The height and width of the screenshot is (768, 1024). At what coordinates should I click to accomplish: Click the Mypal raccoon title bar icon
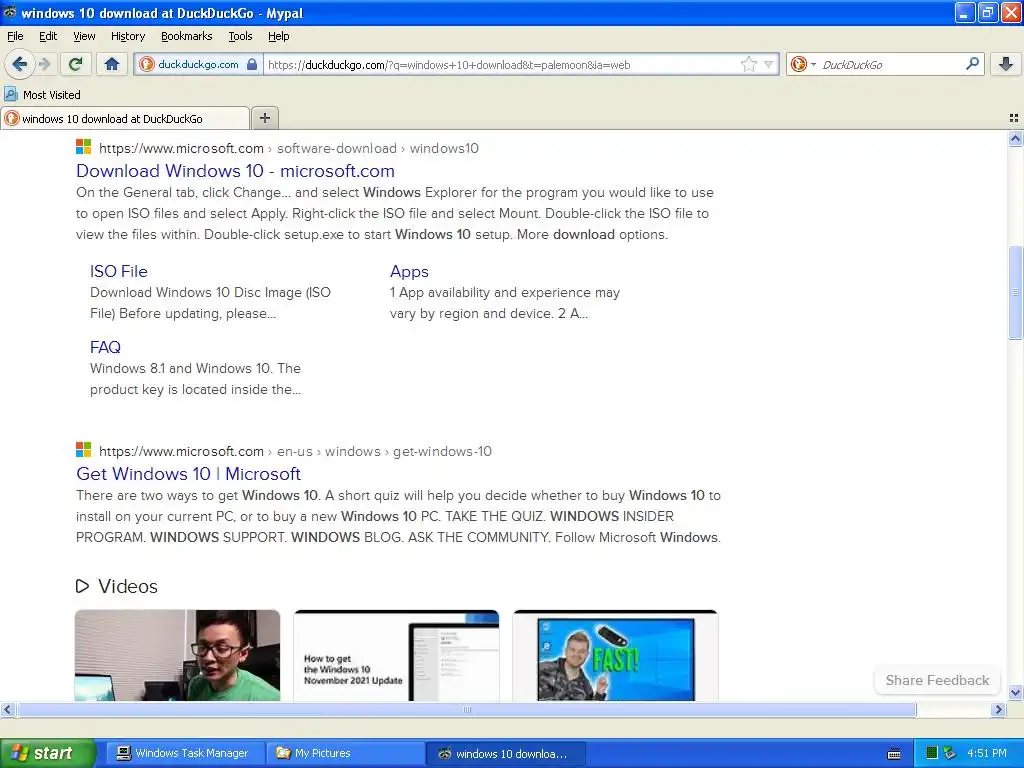[10, 12]
